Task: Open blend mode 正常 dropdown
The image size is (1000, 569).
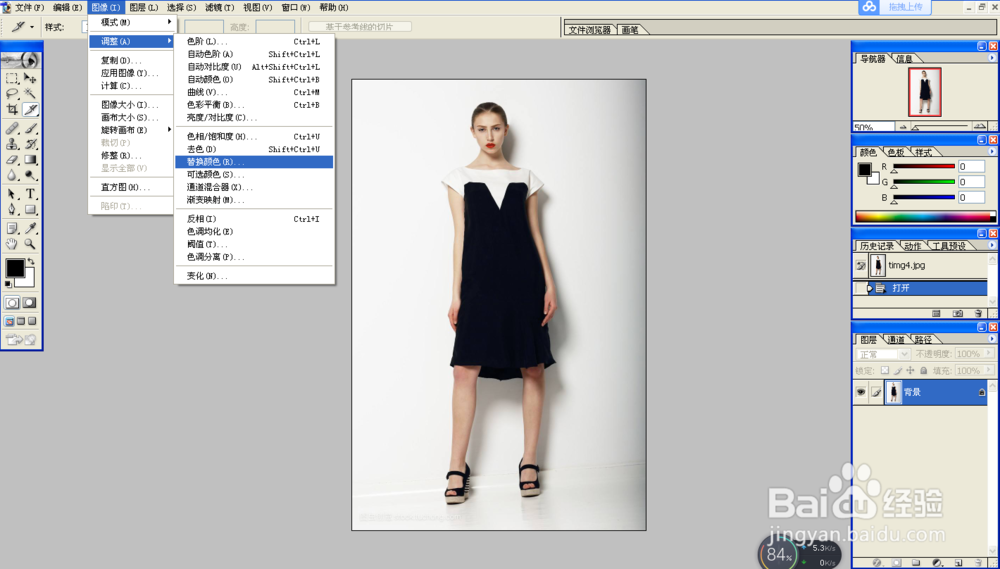Action: [883, 354]
